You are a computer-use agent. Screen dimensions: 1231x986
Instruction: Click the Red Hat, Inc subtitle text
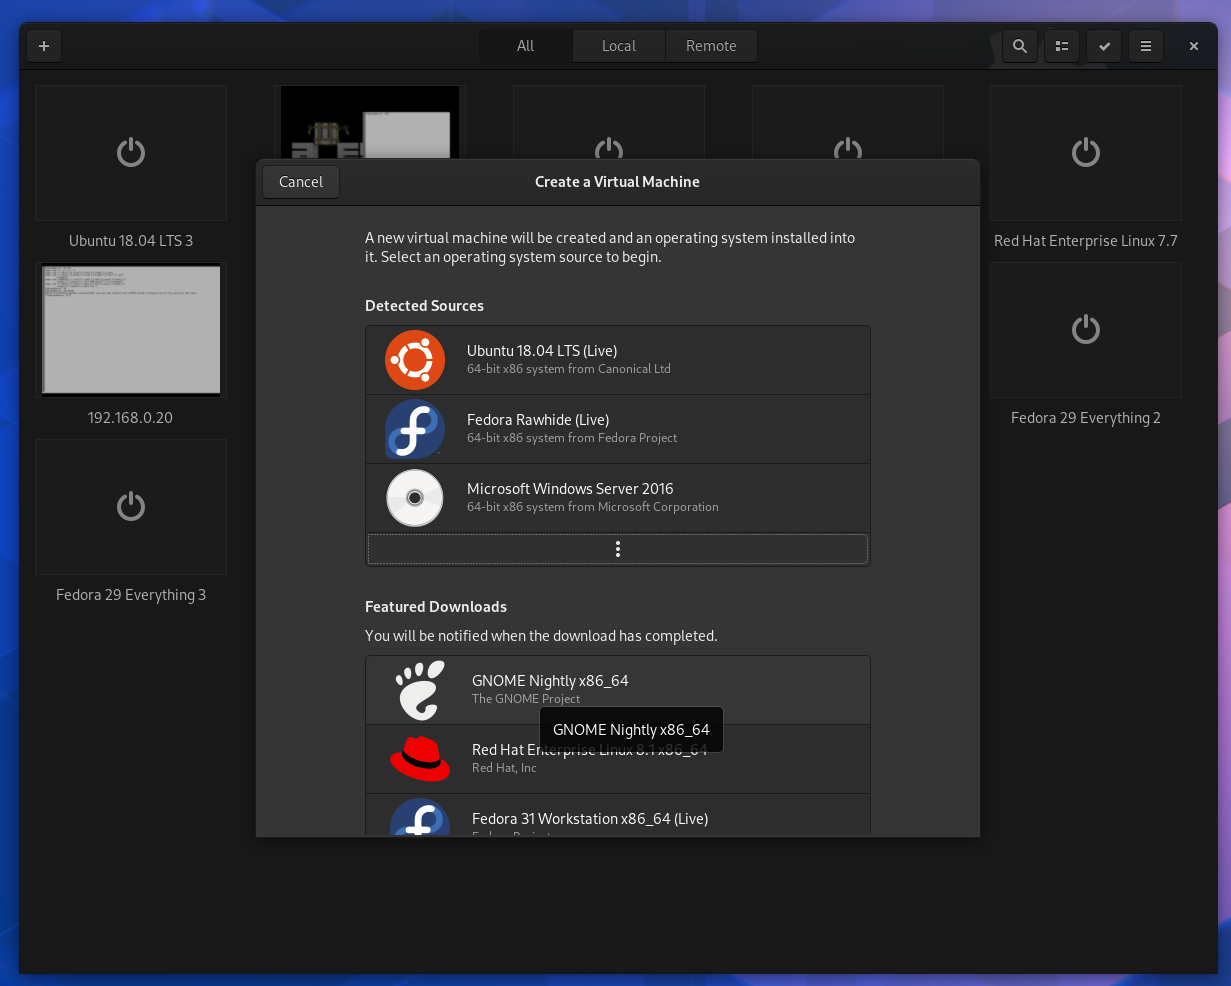(504, 768)
